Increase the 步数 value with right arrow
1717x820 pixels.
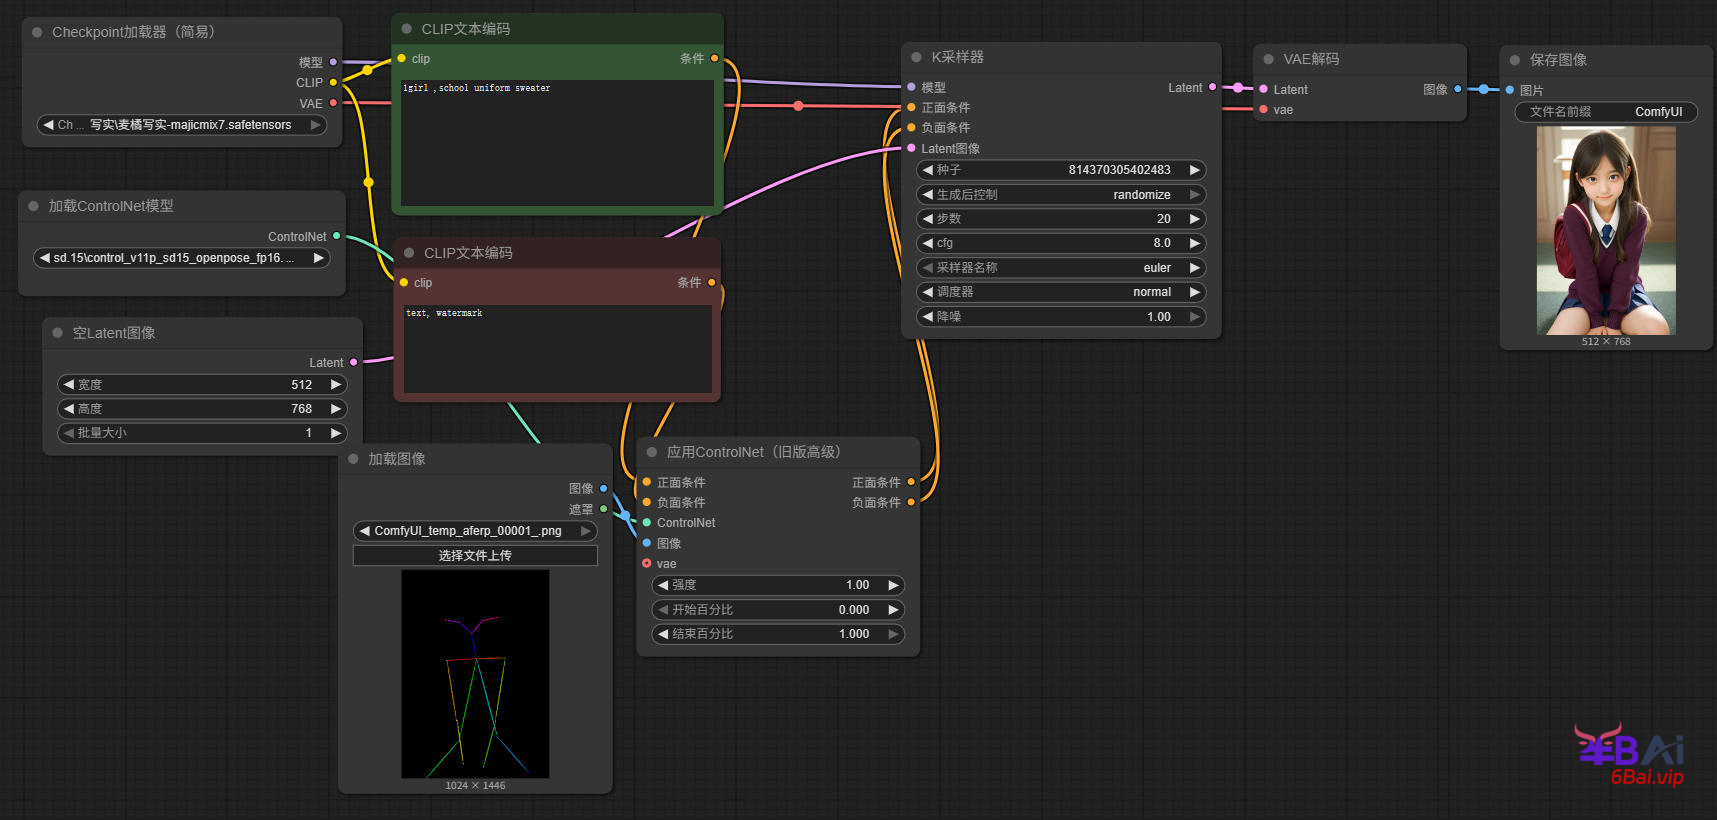[1194, 219]
